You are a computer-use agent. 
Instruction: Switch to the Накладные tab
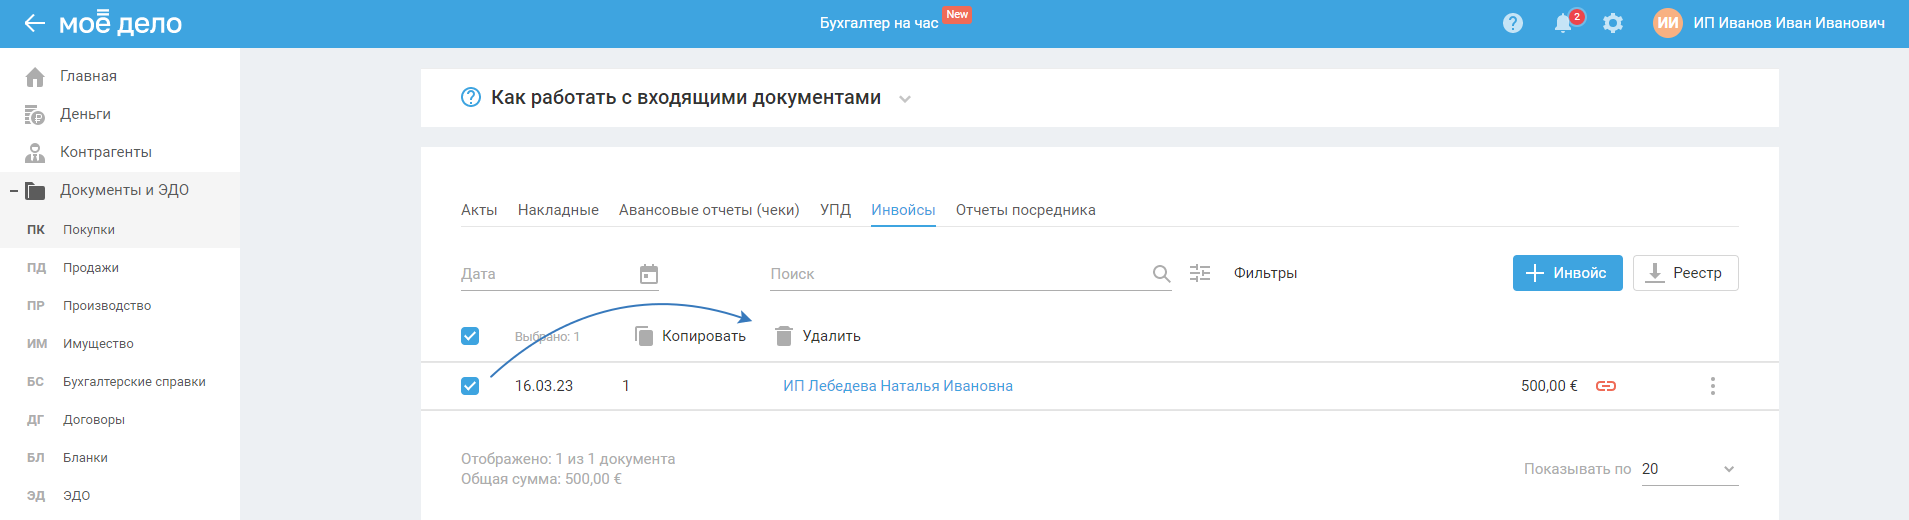click(x=558, y=210)
